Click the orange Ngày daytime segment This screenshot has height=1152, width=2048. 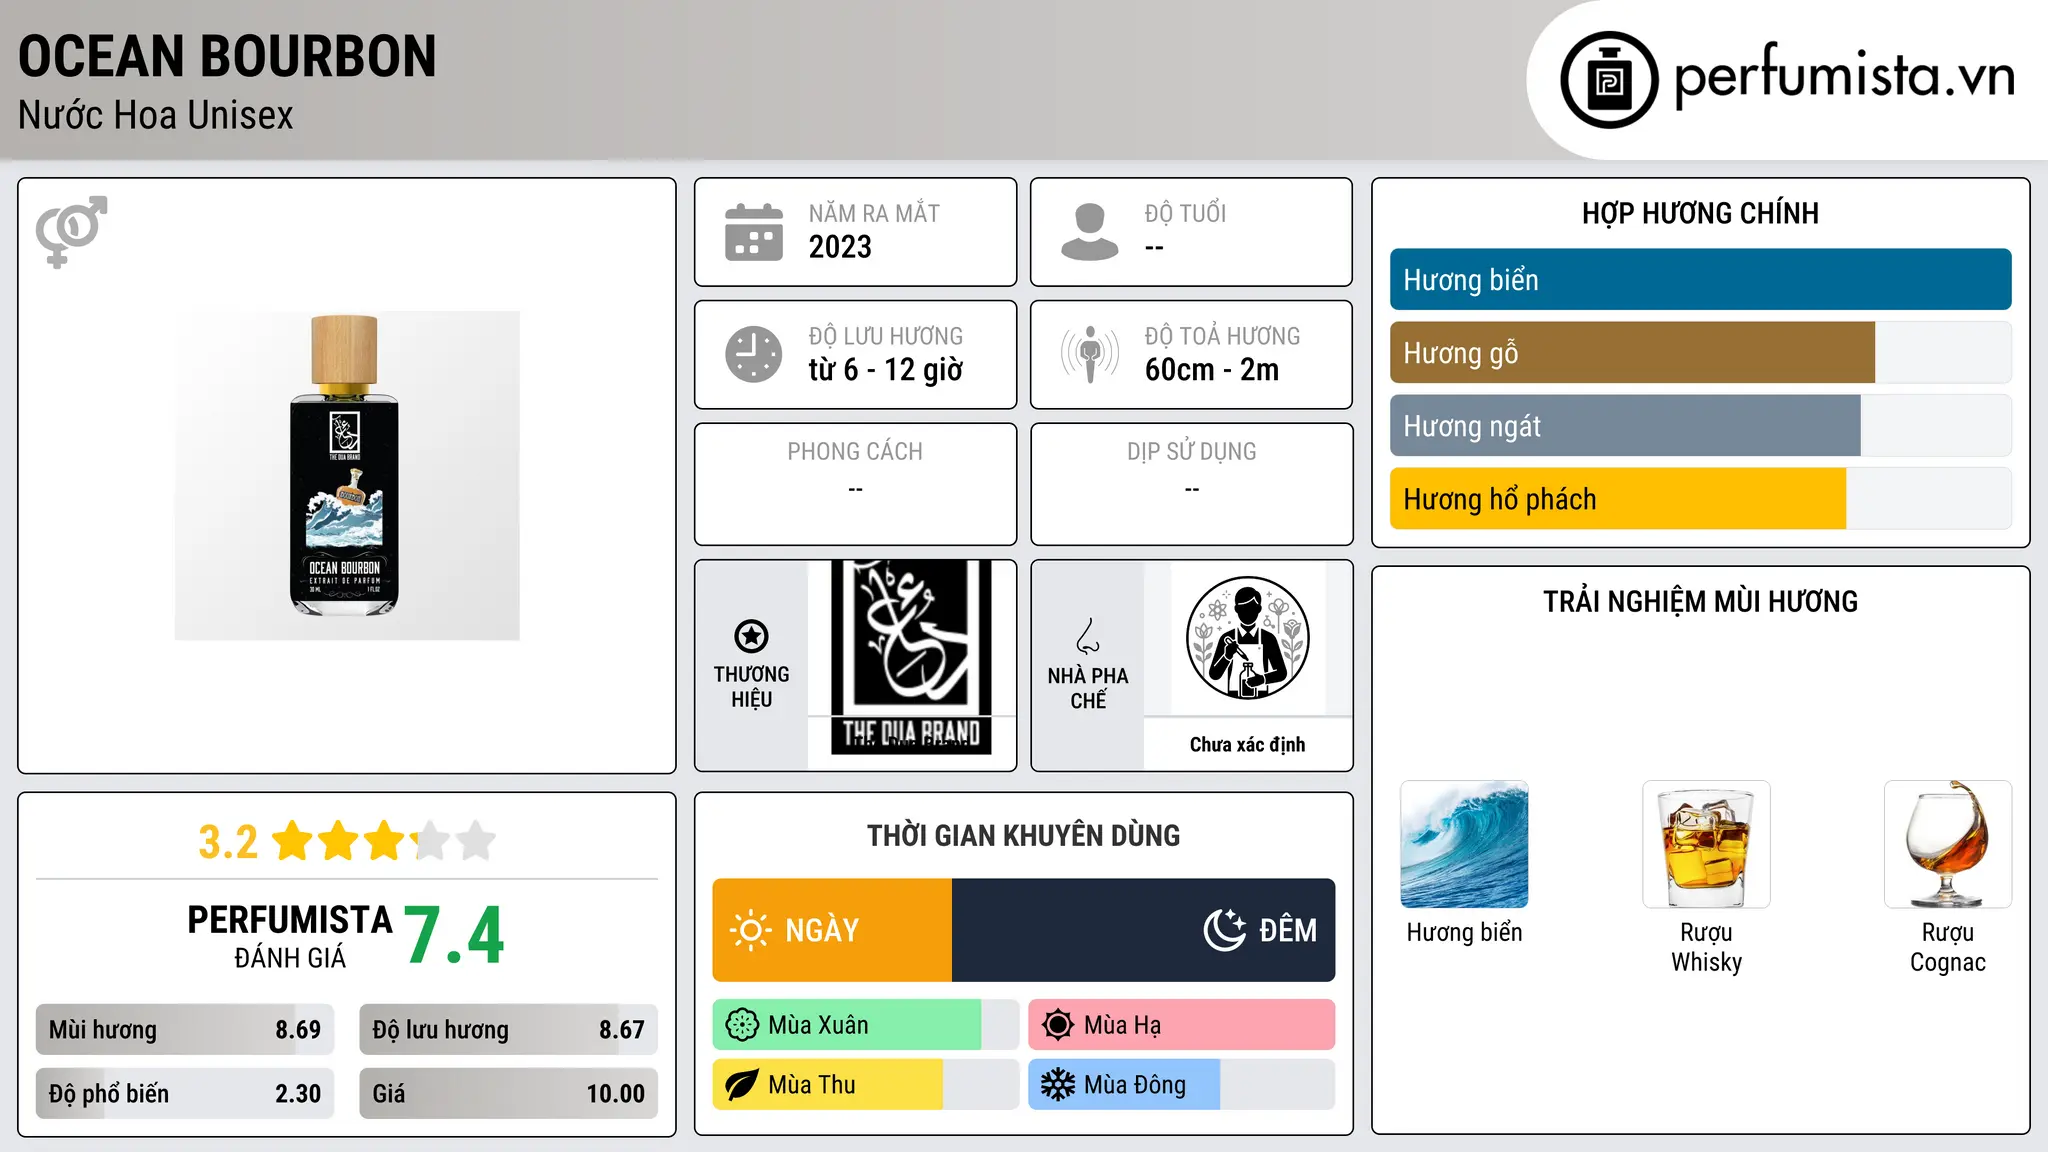[x=832, y=930]
